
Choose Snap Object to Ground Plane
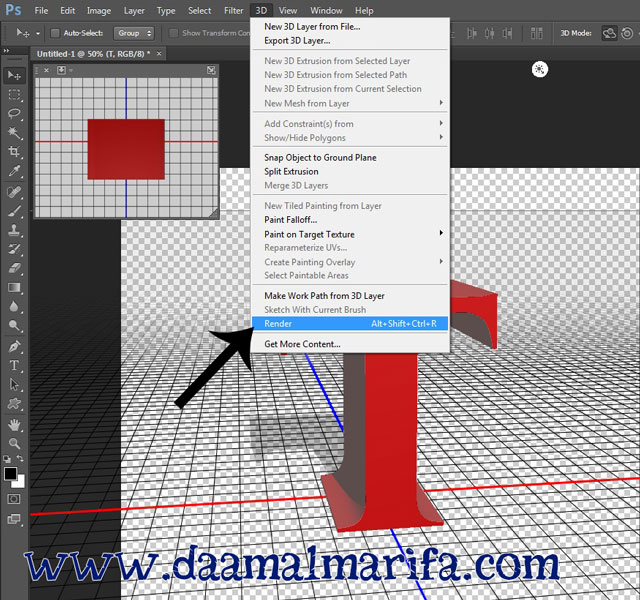(x=350, y=158)
